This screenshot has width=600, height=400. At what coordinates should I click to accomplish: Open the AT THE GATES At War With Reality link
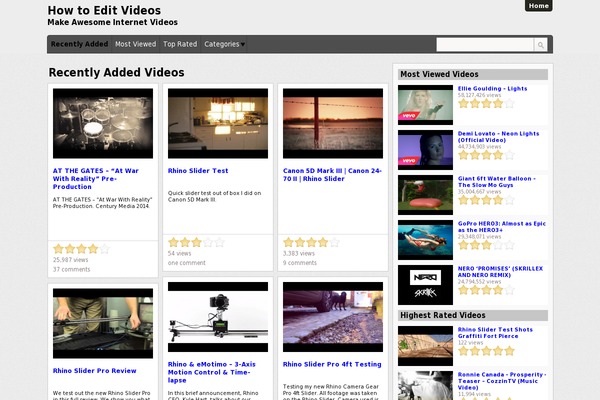click(96, 179)
